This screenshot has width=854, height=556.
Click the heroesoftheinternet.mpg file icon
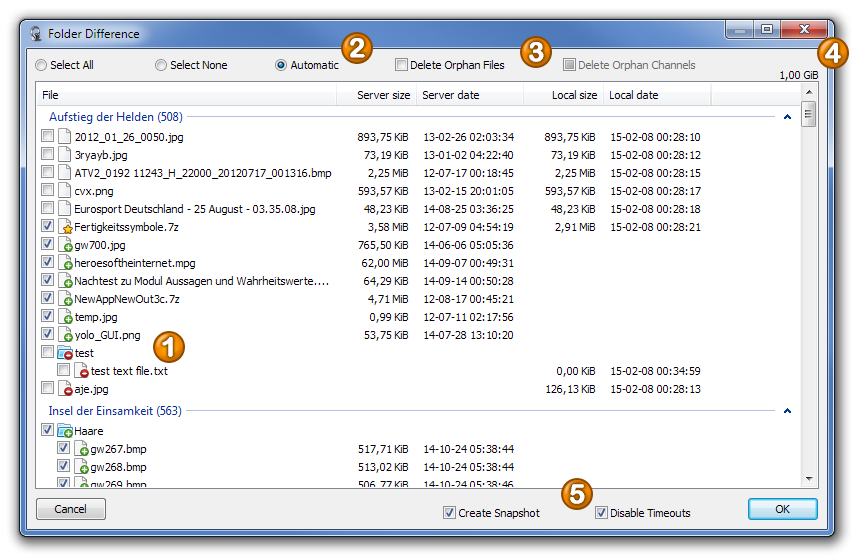pos(65,263)
